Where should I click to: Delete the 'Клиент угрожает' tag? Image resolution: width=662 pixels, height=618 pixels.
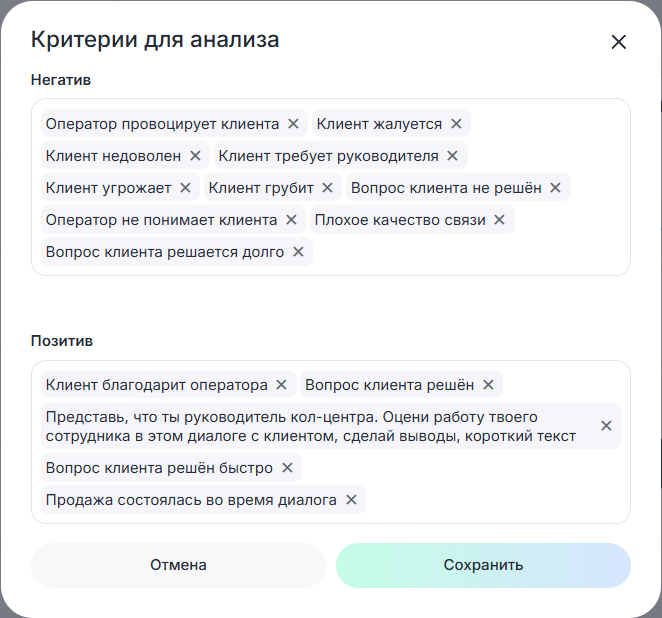pyautogui.click(x=186, y=188)
